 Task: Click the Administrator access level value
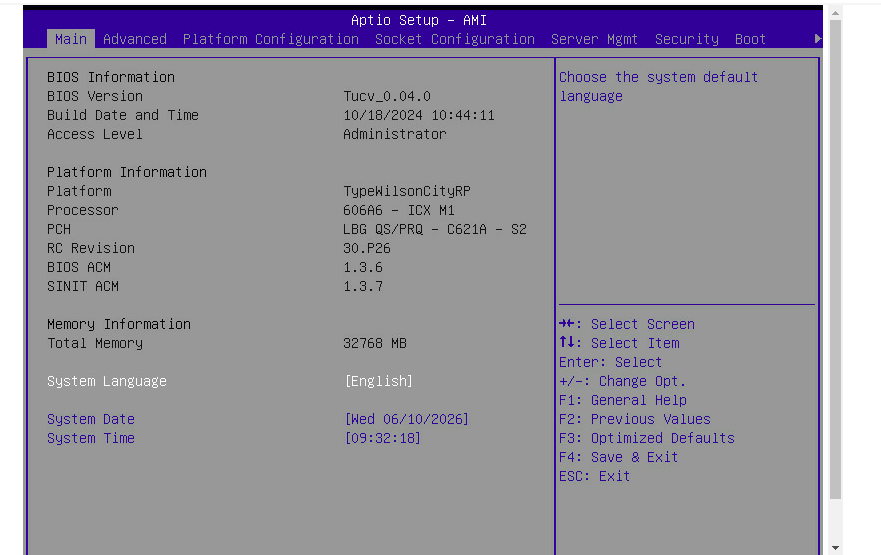(x=395, y=134)
